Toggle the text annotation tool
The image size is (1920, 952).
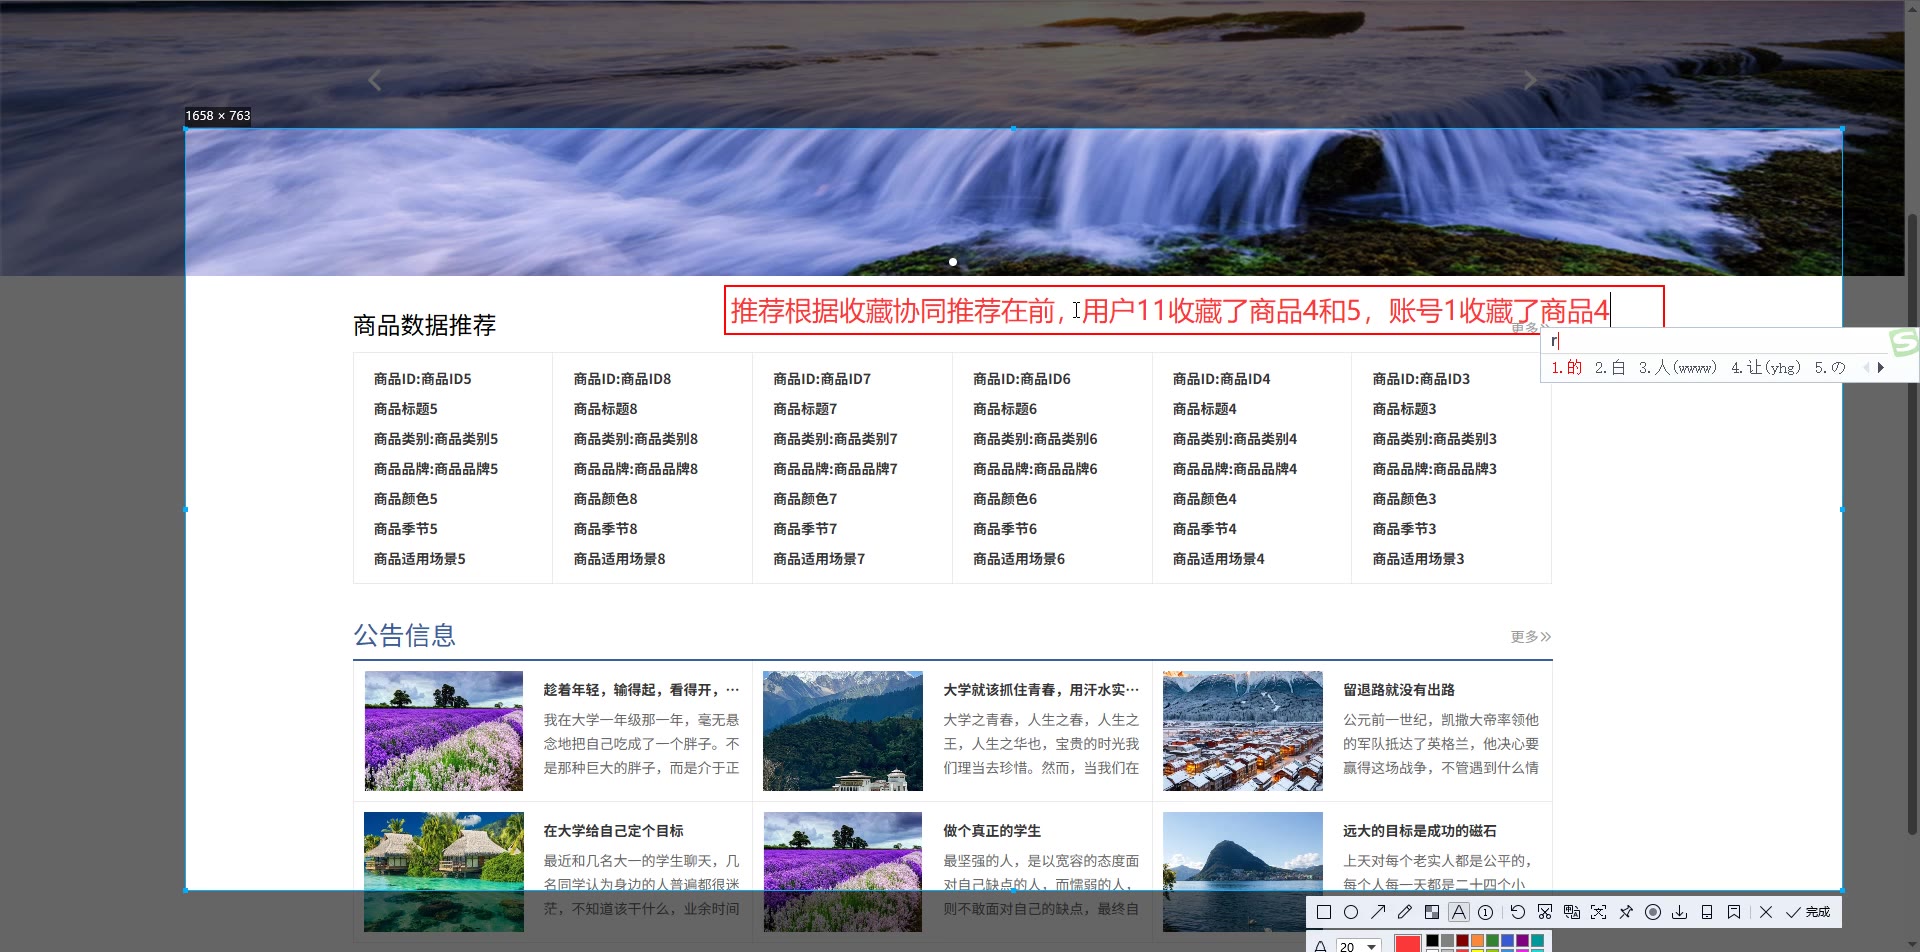point(1459,912)
